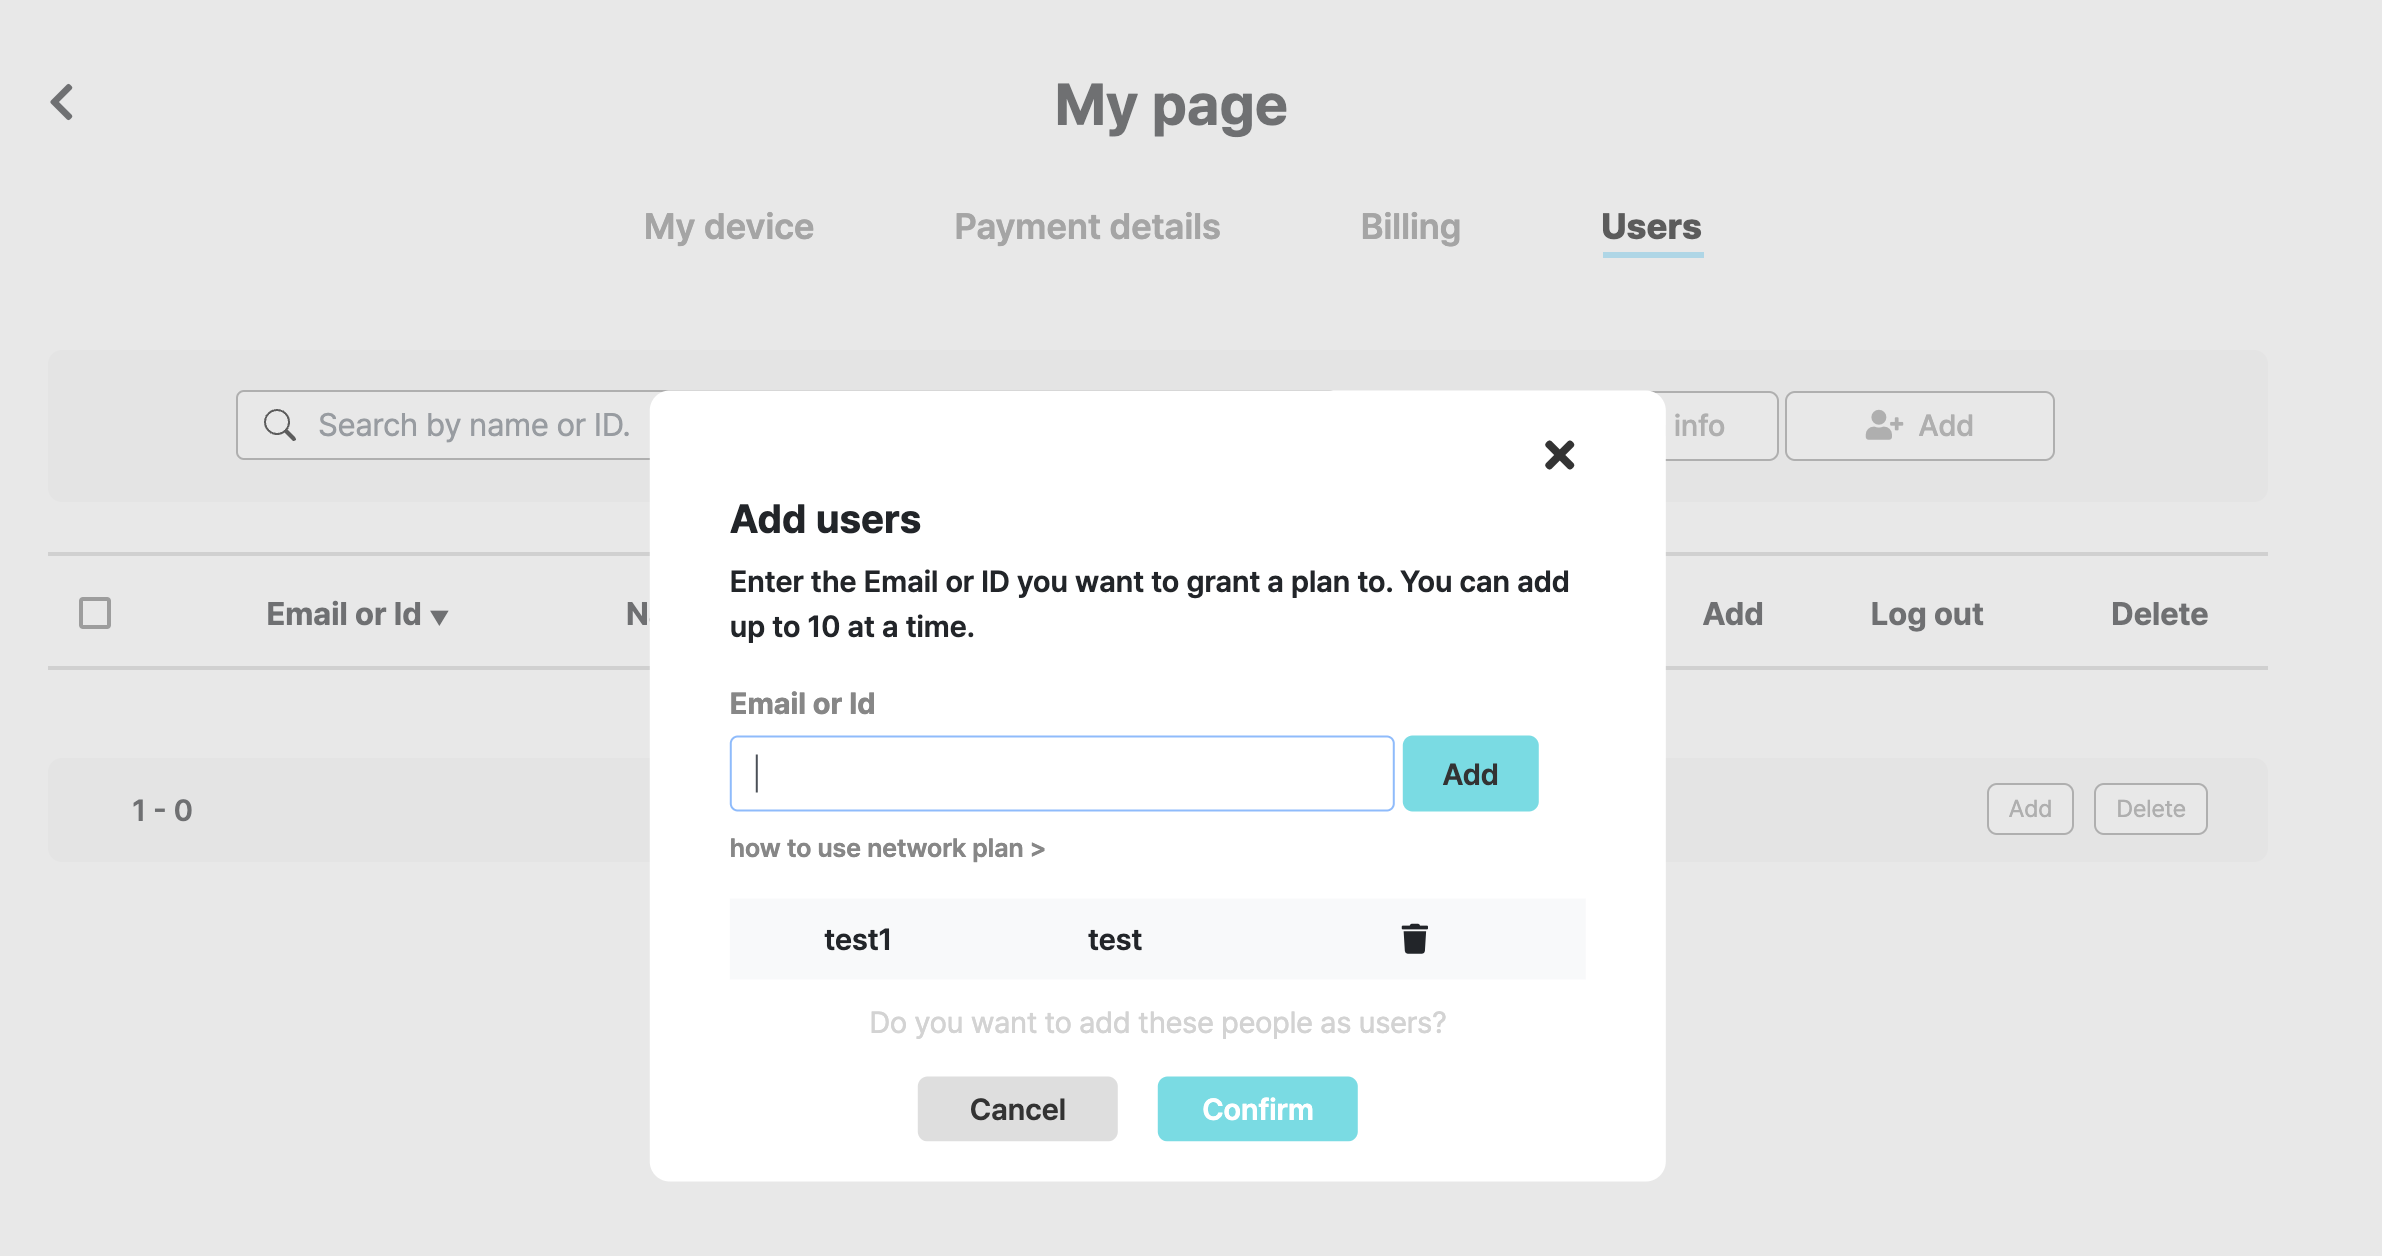The image size is (2382, 1256).
Task: Click the back arrow icon
Action: click(x=62, y=102)
